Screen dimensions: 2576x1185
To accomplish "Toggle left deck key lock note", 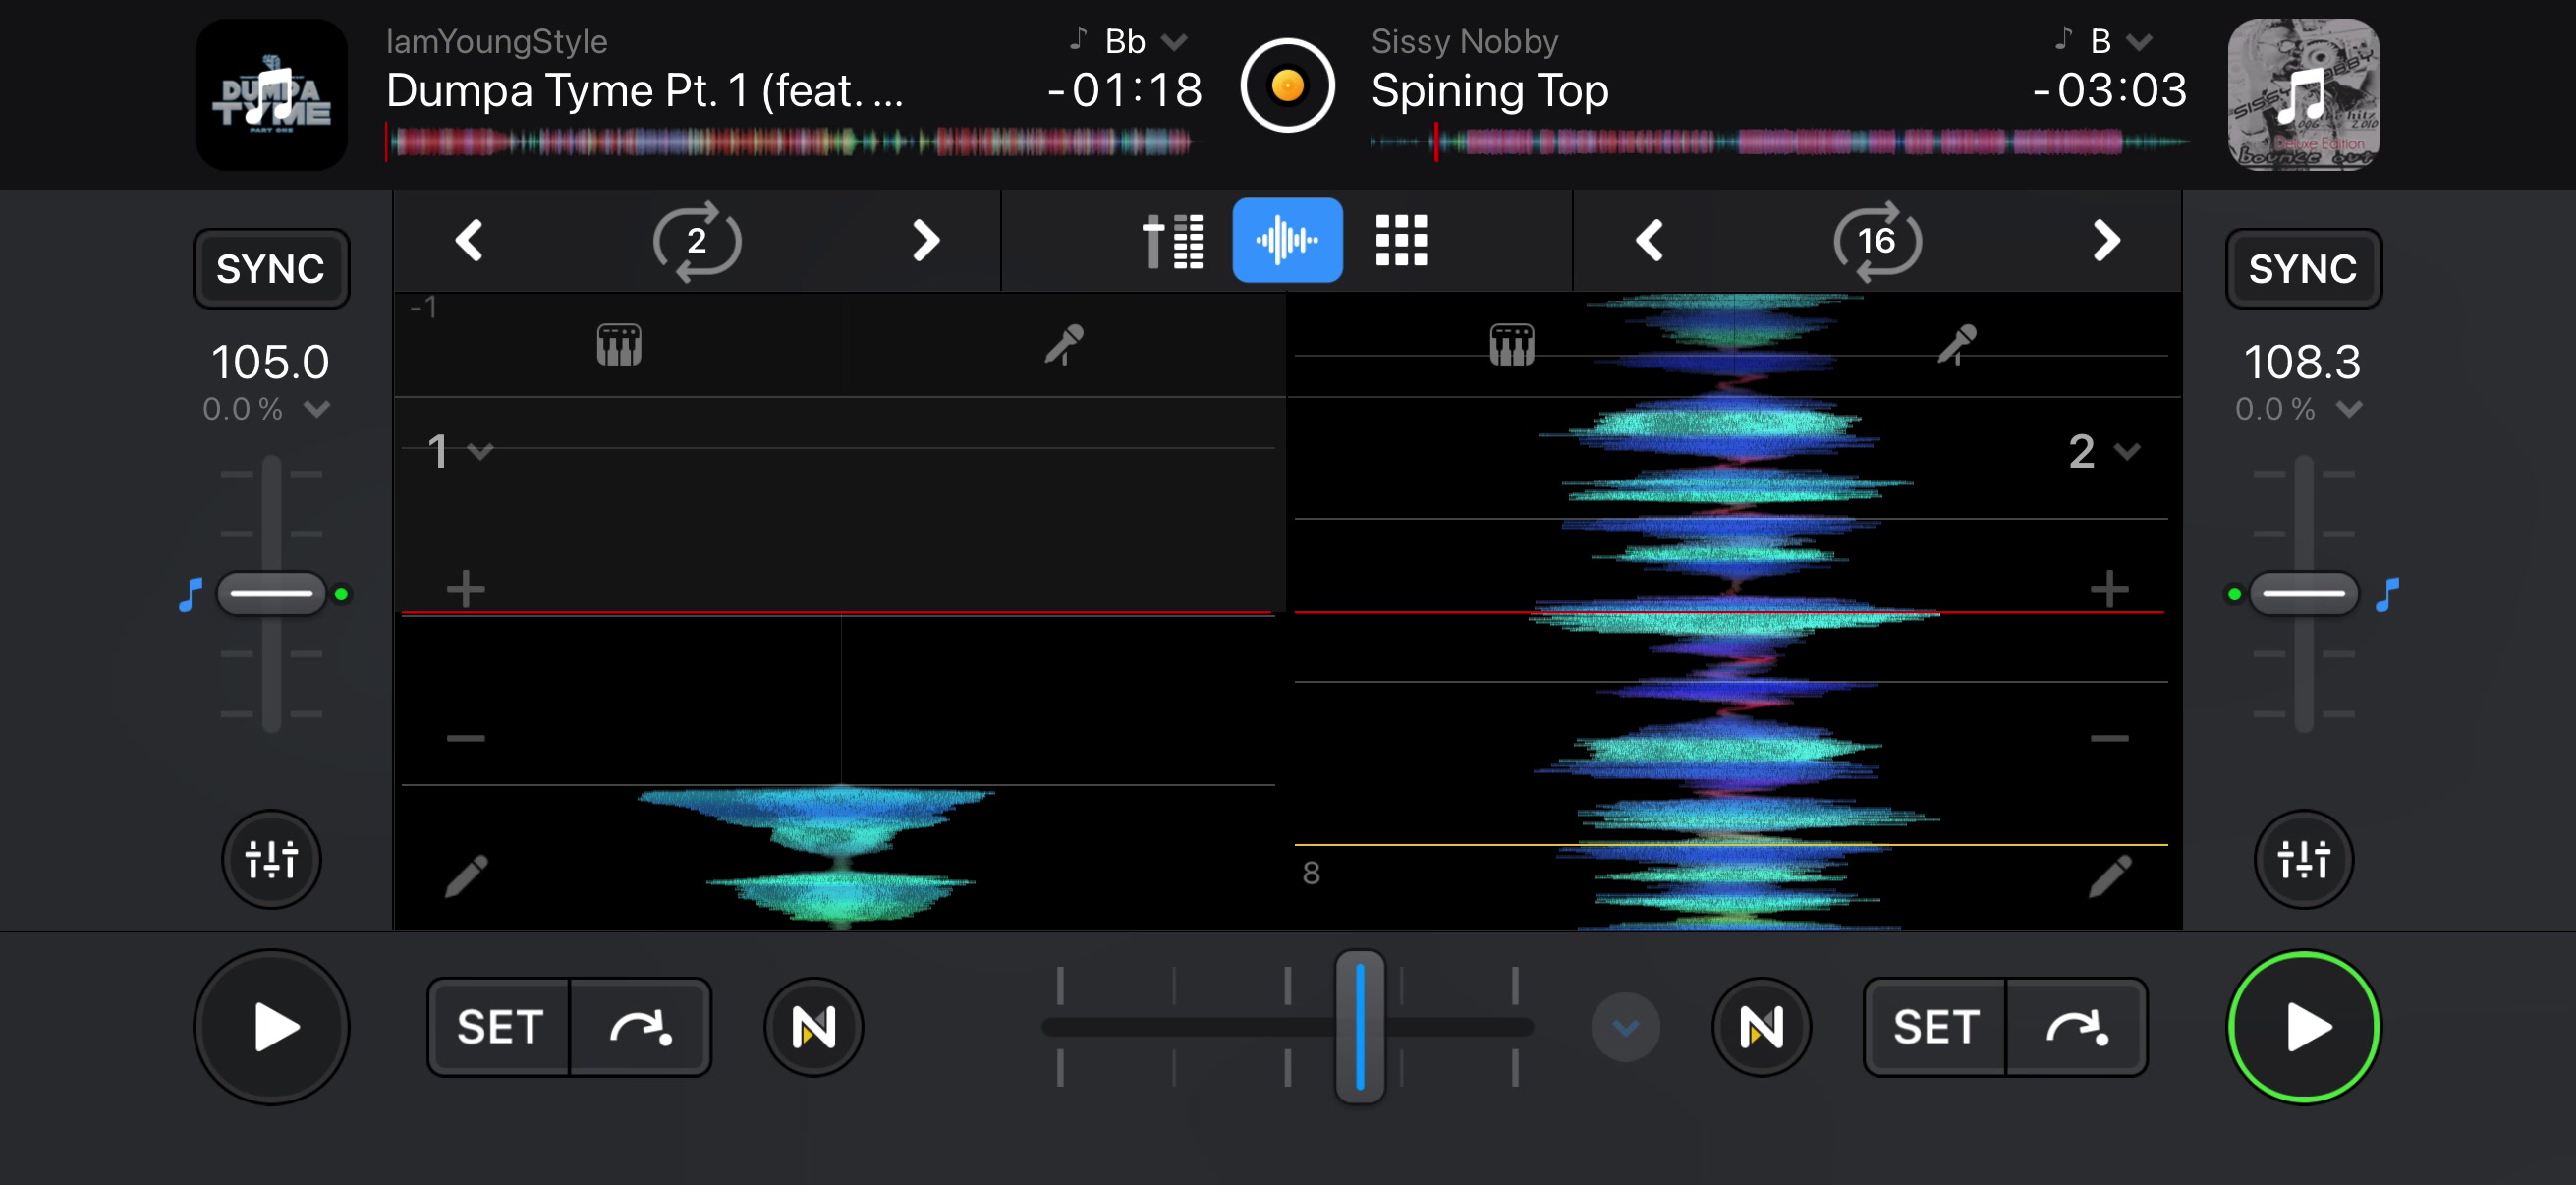I will coord(190,594).
